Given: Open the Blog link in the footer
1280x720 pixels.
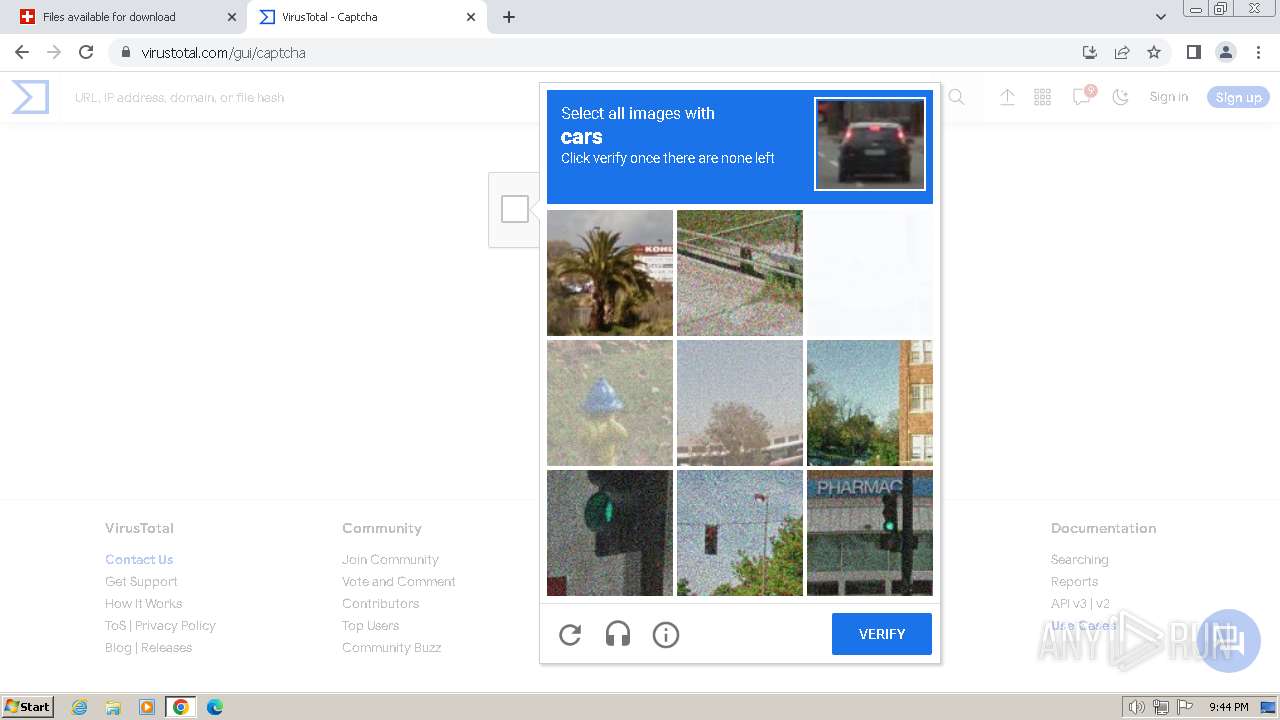Looking at the screenshot, I should click(118, 647).
